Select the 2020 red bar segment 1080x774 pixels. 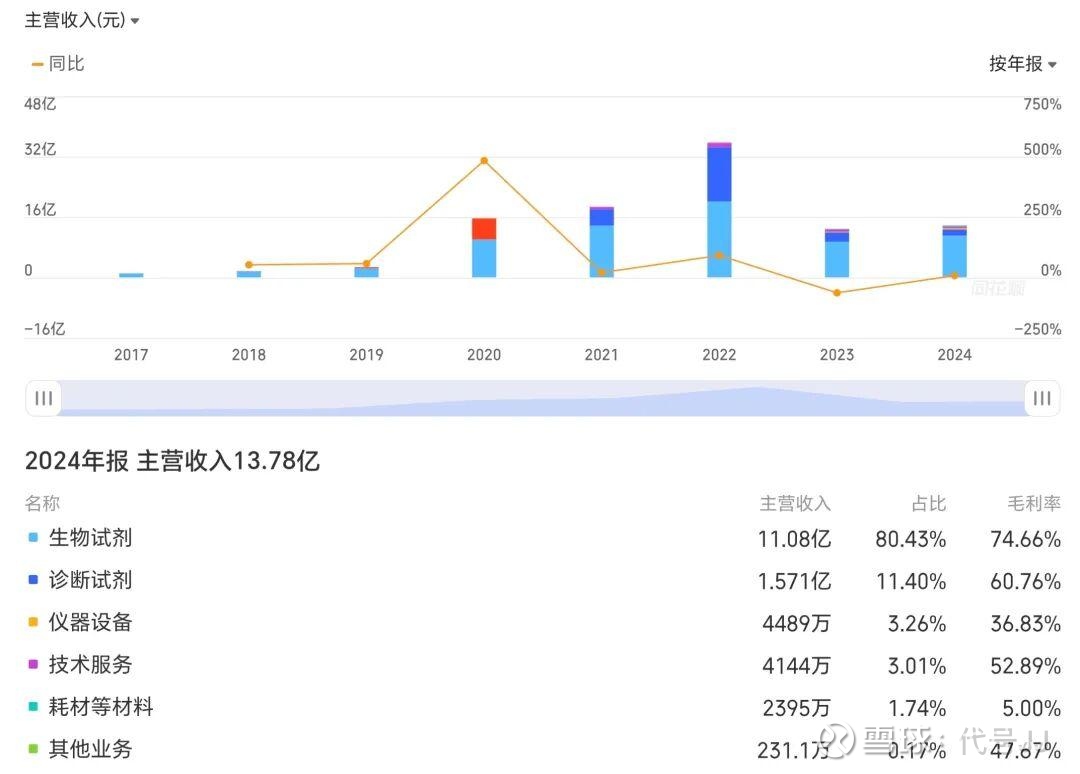pos(484,229)
